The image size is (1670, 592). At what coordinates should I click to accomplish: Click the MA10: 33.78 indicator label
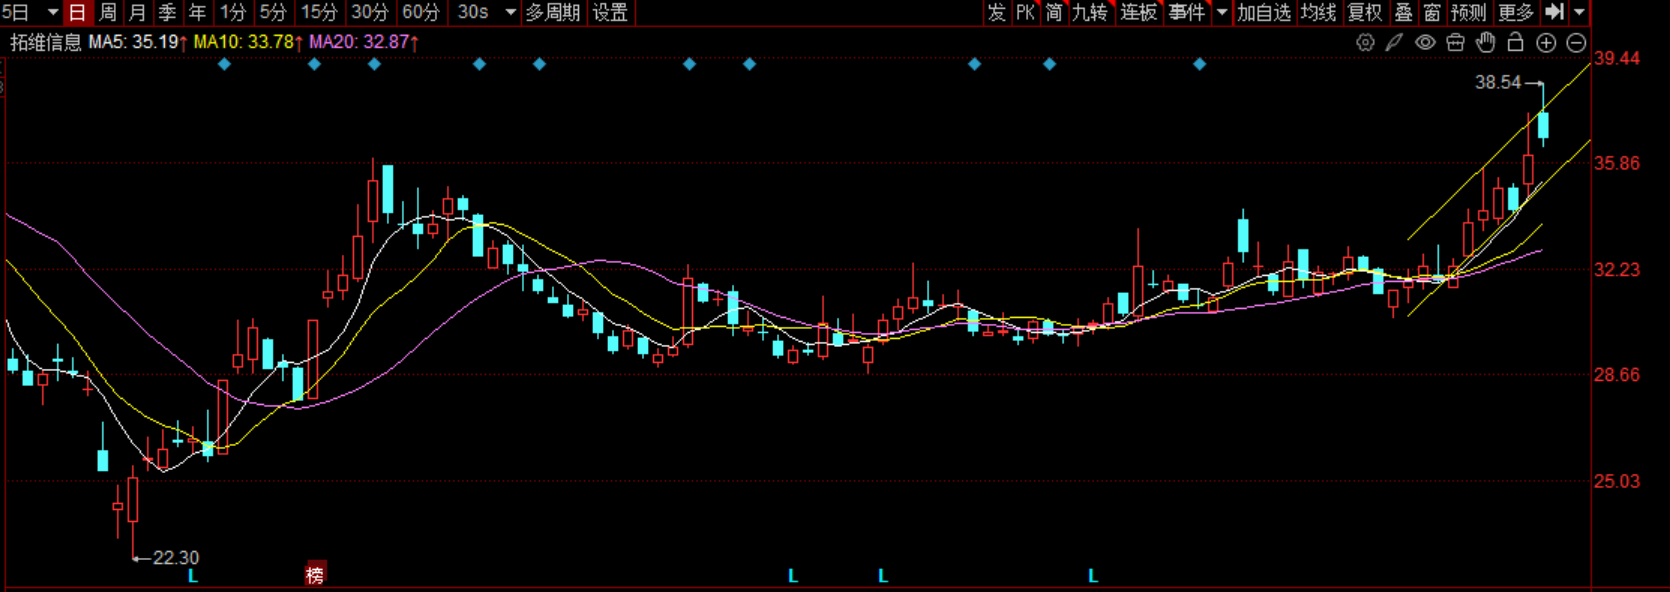click(248, 42)
